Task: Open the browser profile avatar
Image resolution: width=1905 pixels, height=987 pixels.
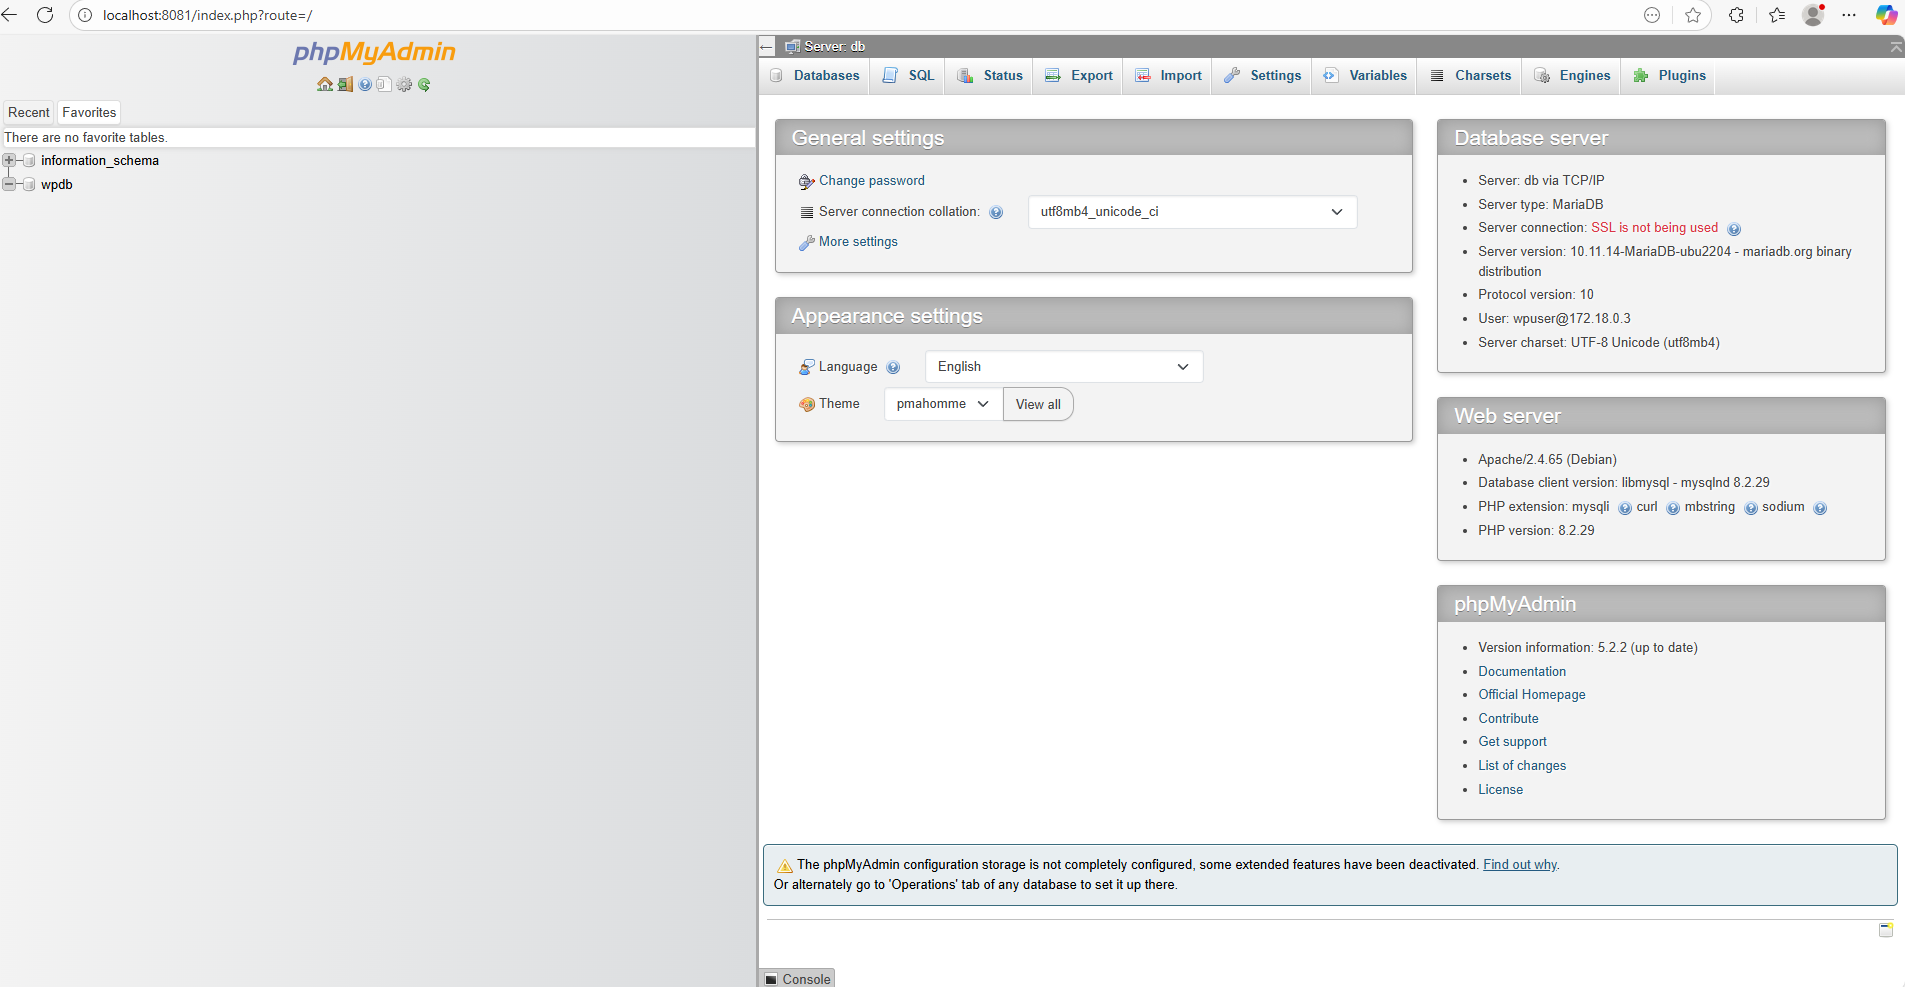Action: 1813,15
